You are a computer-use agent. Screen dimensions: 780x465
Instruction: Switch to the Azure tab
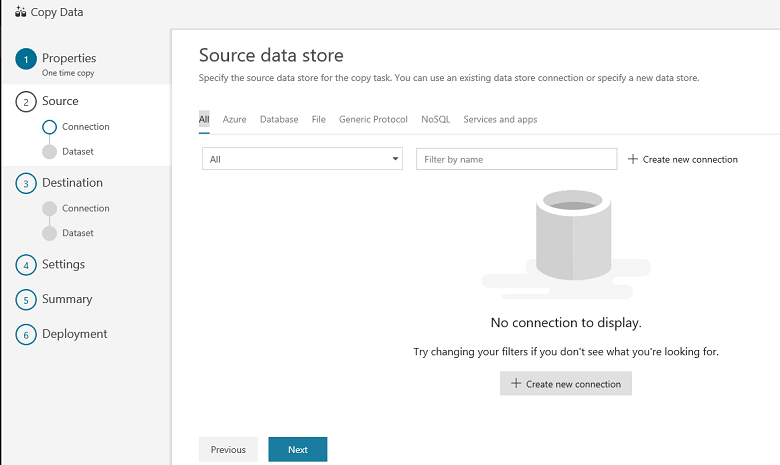coord(234,119)
